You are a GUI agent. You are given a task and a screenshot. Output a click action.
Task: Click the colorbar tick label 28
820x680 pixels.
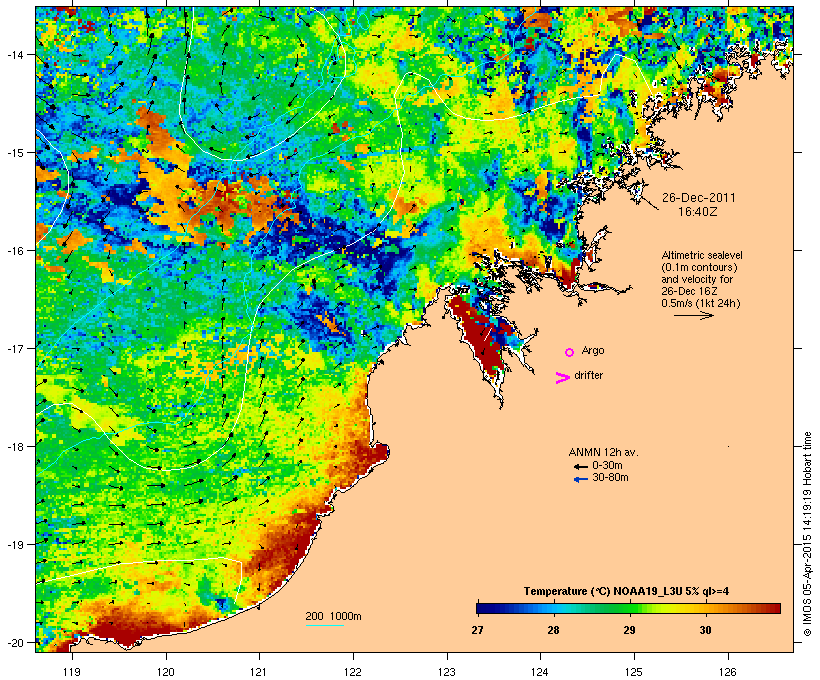tap(553, 630)
